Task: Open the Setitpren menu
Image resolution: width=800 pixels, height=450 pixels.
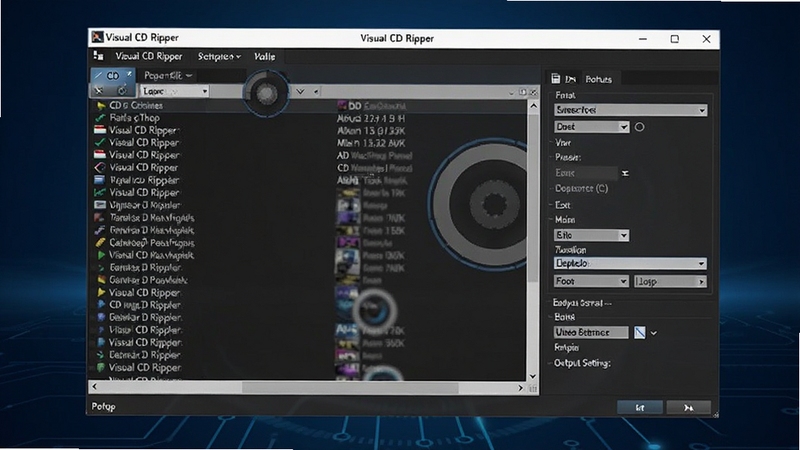Action: pyautogui.click(x=219, y=57)
